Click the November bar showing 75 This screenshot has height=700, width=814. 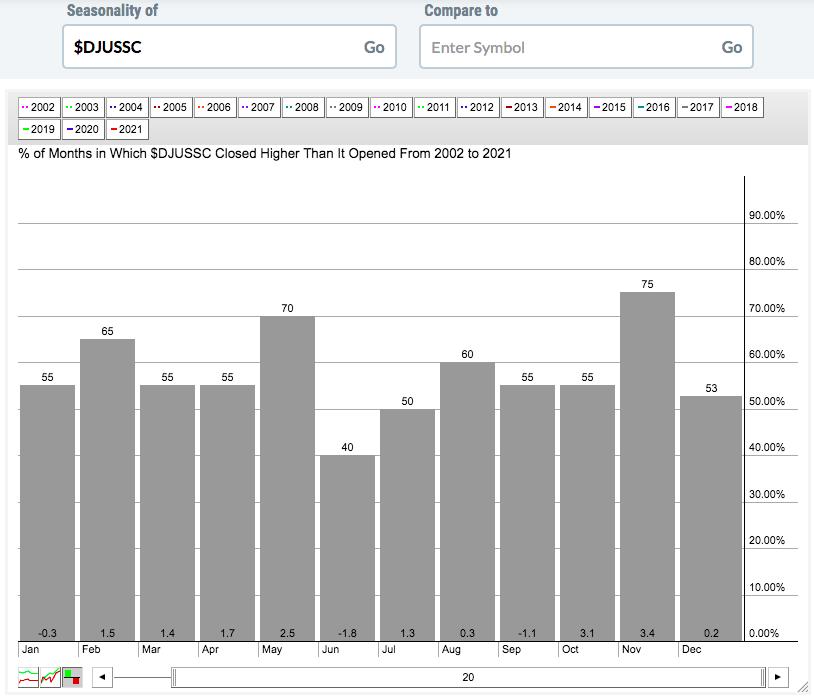(x=647, y=465)
